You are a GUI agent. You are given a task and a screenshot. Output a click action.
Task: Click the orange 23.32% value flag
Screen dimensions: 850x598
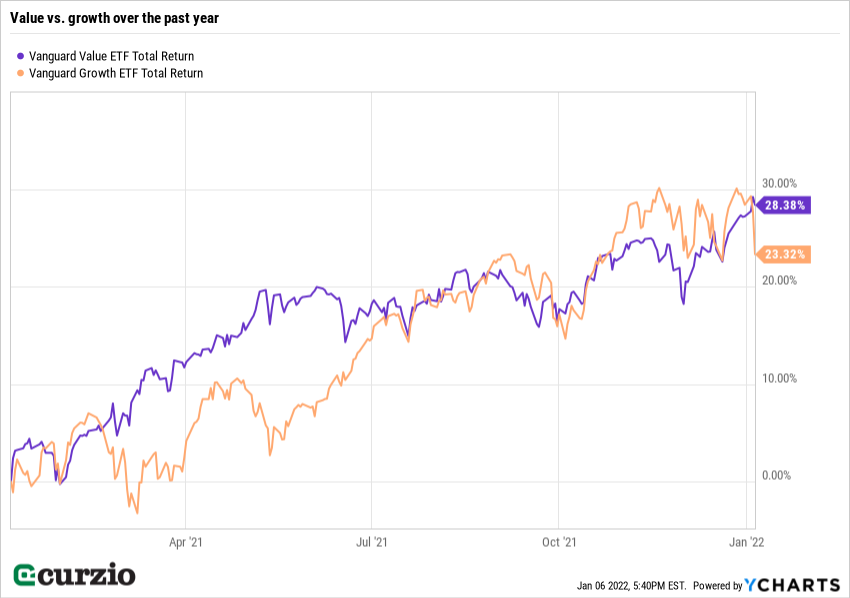coord(785,254)
